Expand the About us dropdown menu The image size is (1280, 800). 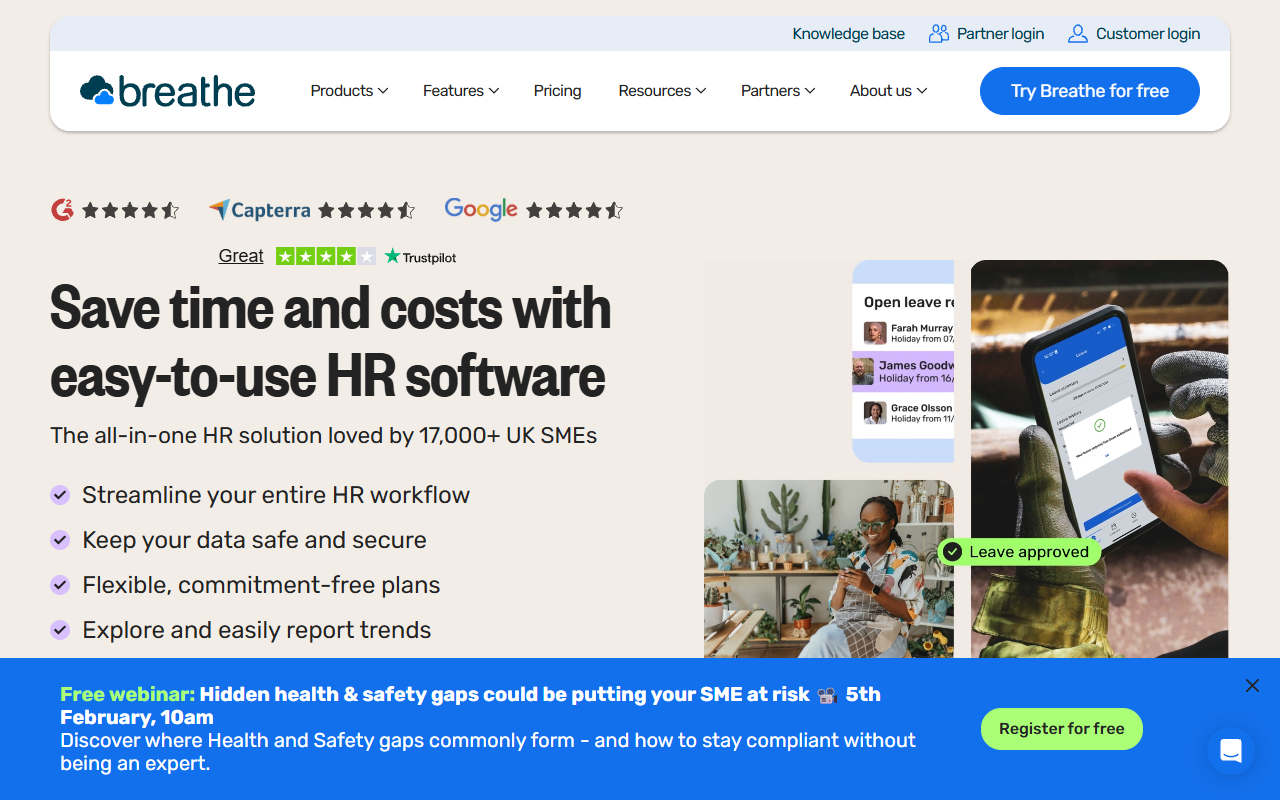point(888,91)
